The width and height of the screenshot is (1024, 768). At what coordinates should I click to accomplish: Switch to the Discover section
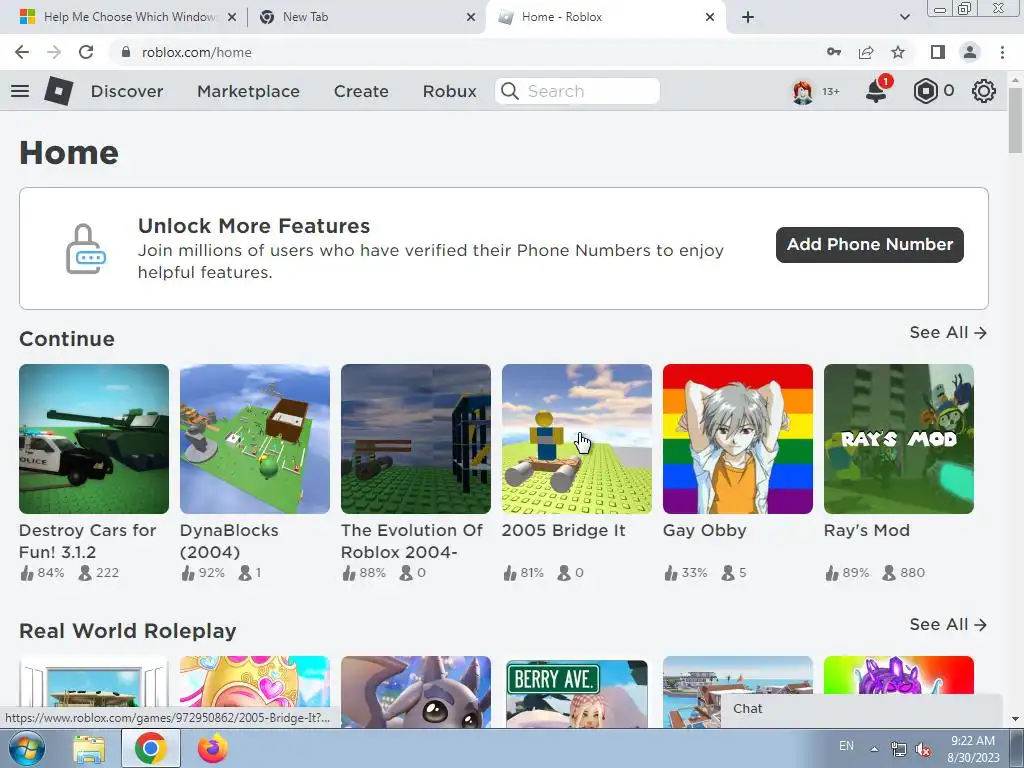click(127, 91)
